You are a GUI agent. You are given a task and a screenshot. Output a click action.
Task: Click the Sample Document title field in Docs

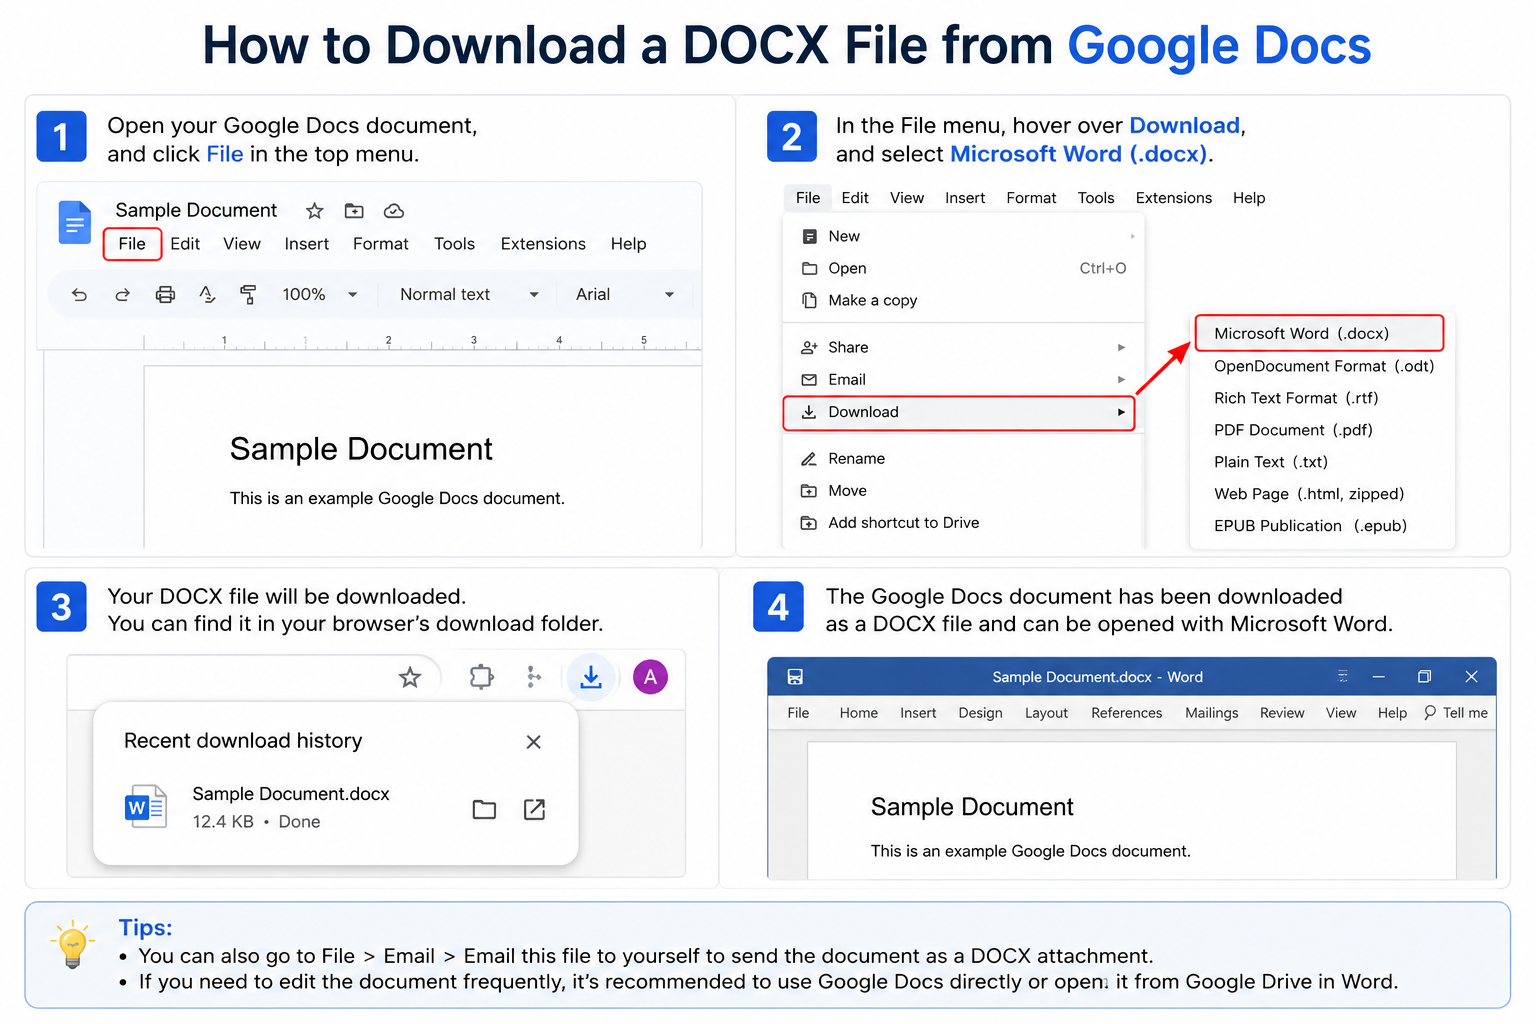(x=196, y=210)
